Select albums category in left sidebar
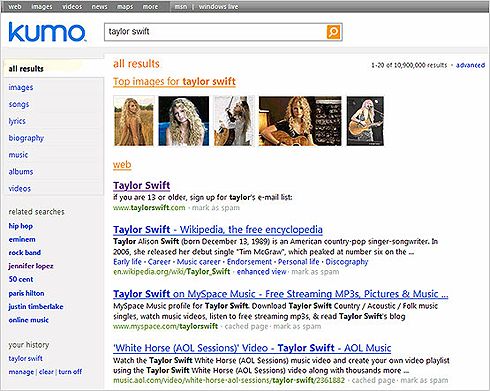The image size is (490, 391). pyautogui.click(x=21, y=172)
